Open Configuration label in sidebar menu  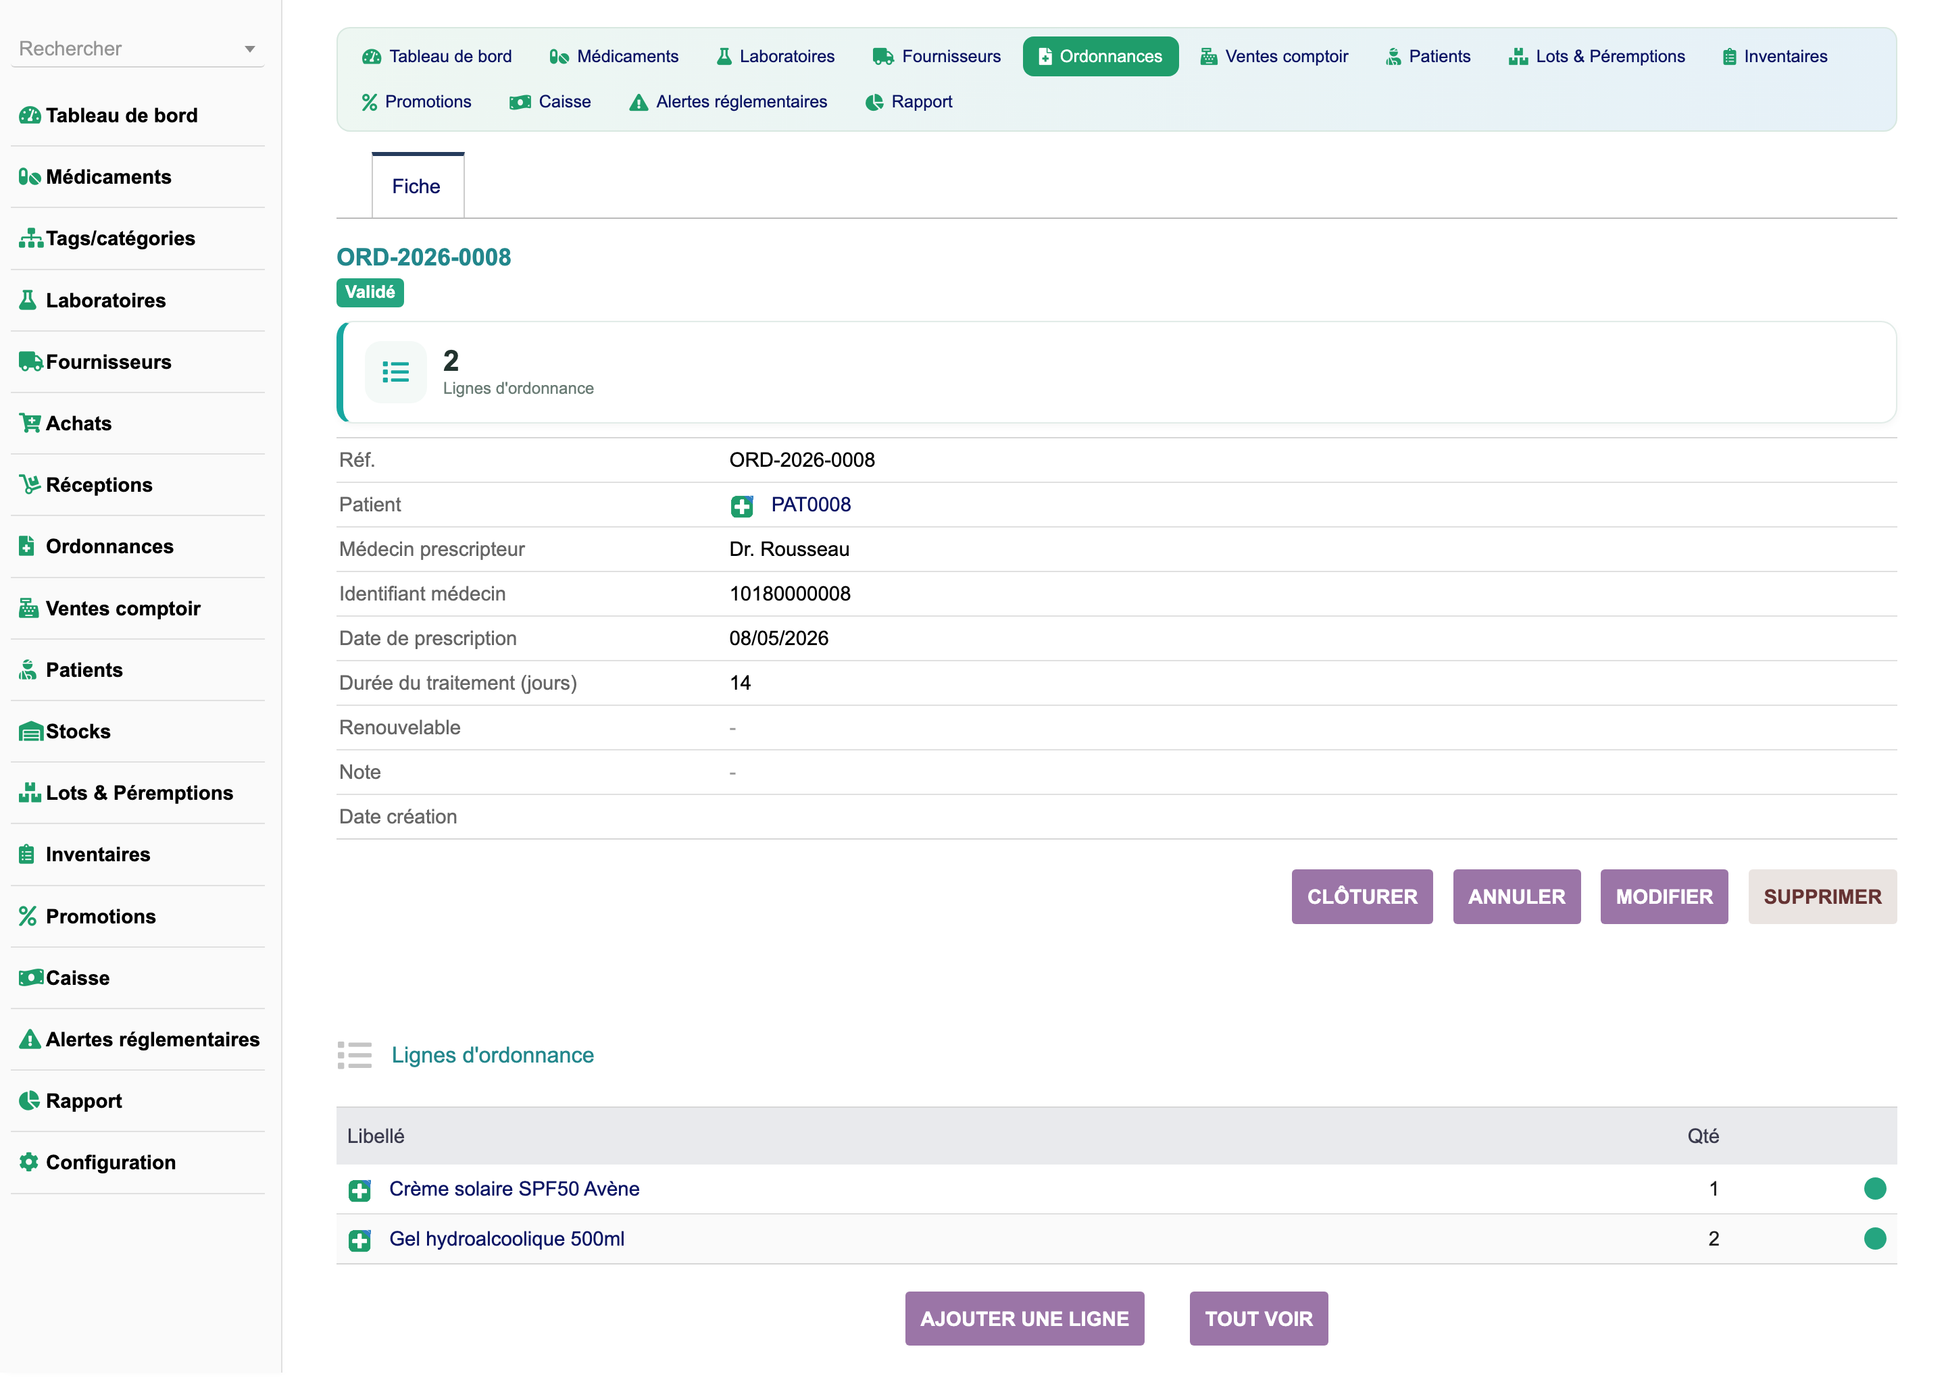coord(111,1163)
